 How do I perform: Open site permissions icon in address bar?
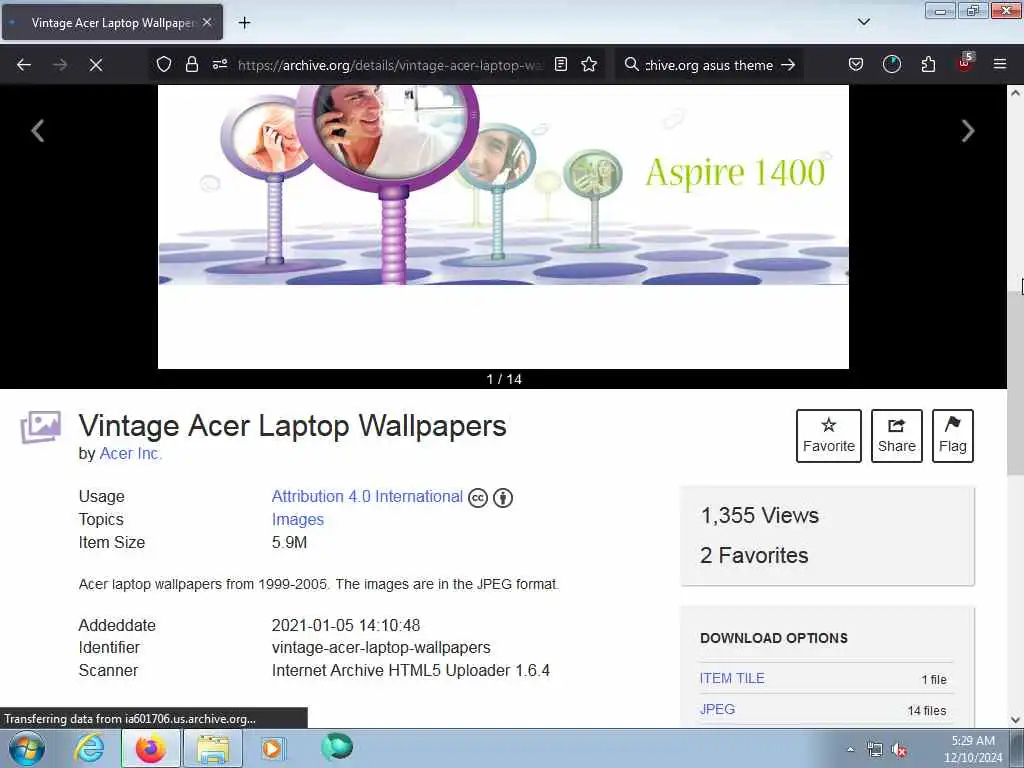[219, 64]
